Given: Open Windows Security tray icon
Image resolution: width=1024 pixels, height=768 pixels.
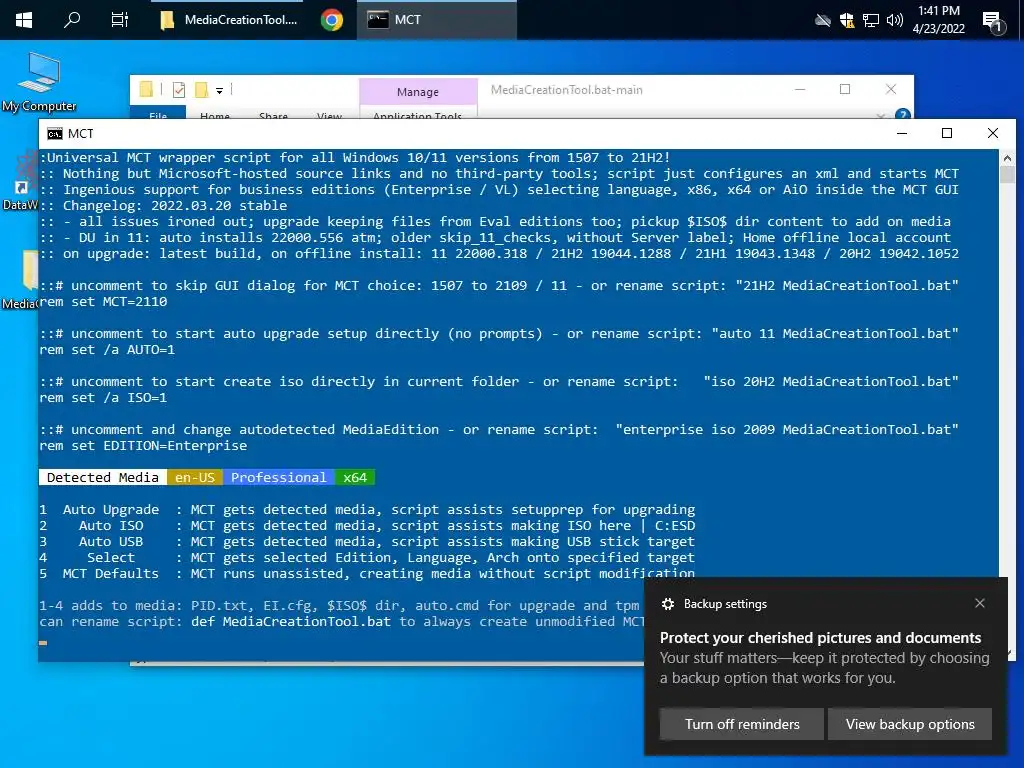Looking at the screenshot, I should (847, 20).
